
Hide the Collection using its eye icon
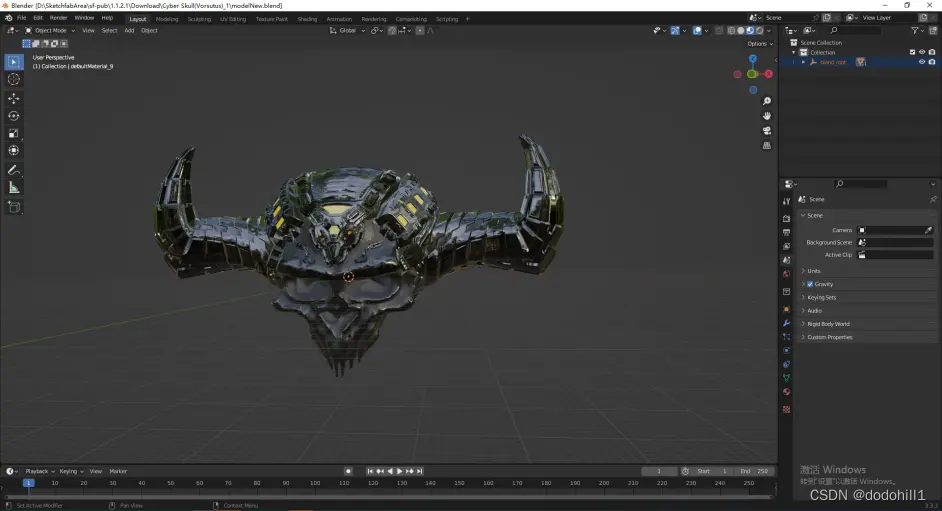click(921, 52)
